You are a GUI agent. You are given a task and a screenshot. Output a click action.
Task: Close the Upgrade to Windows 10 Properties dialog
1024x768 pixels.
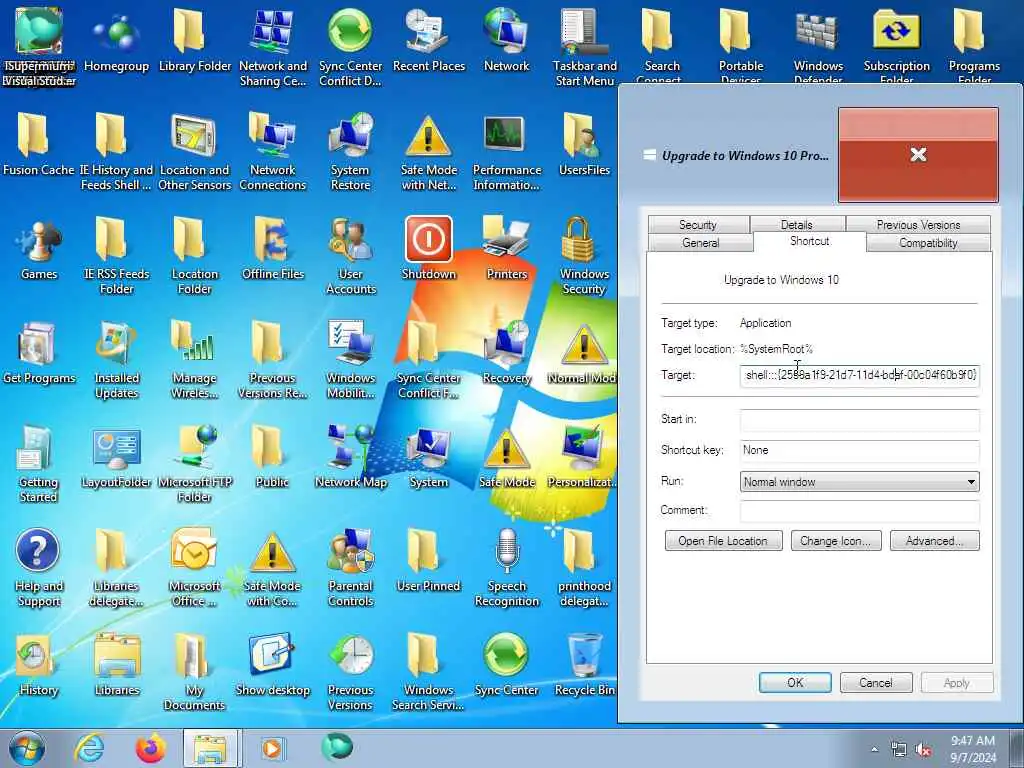click(x=918, y=155)
